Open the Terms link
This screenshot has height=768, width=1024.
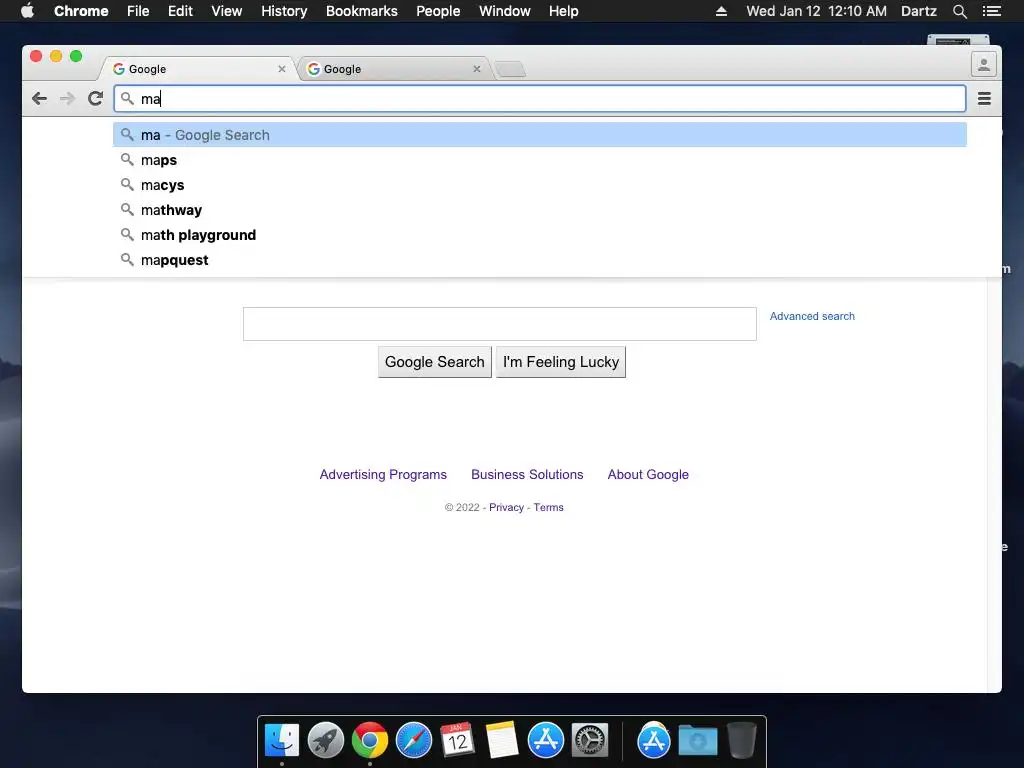point(548,507)
